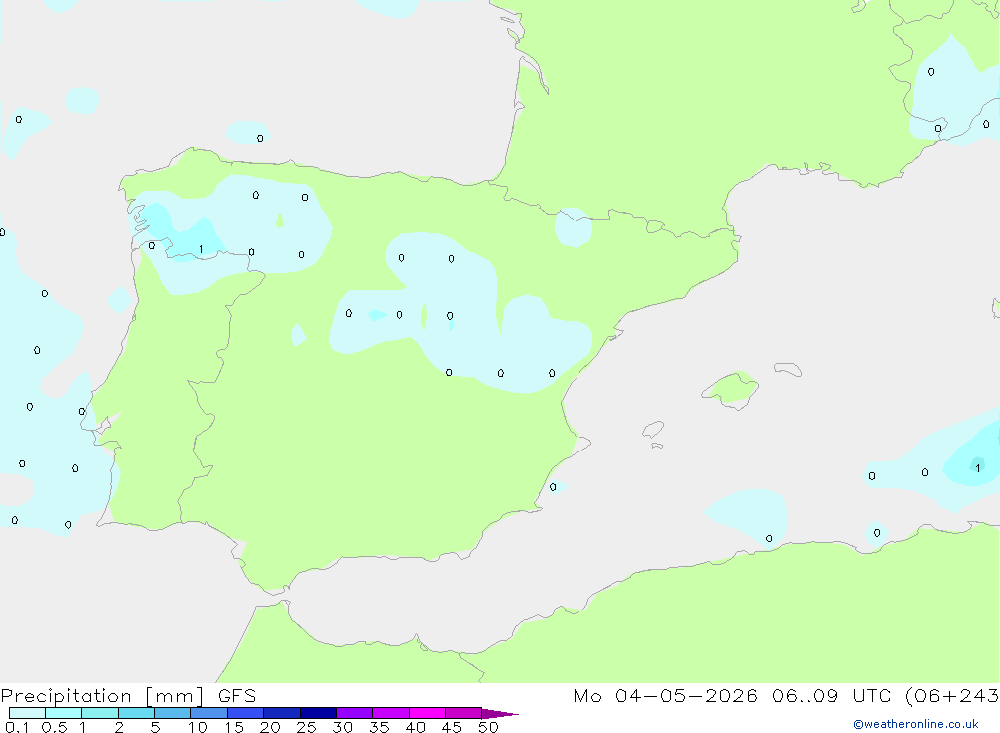The width and height of the screenshot is (1000, 733).
Task: Click the date text 'Mo 04-05-2026'
Action: [665, 696]
